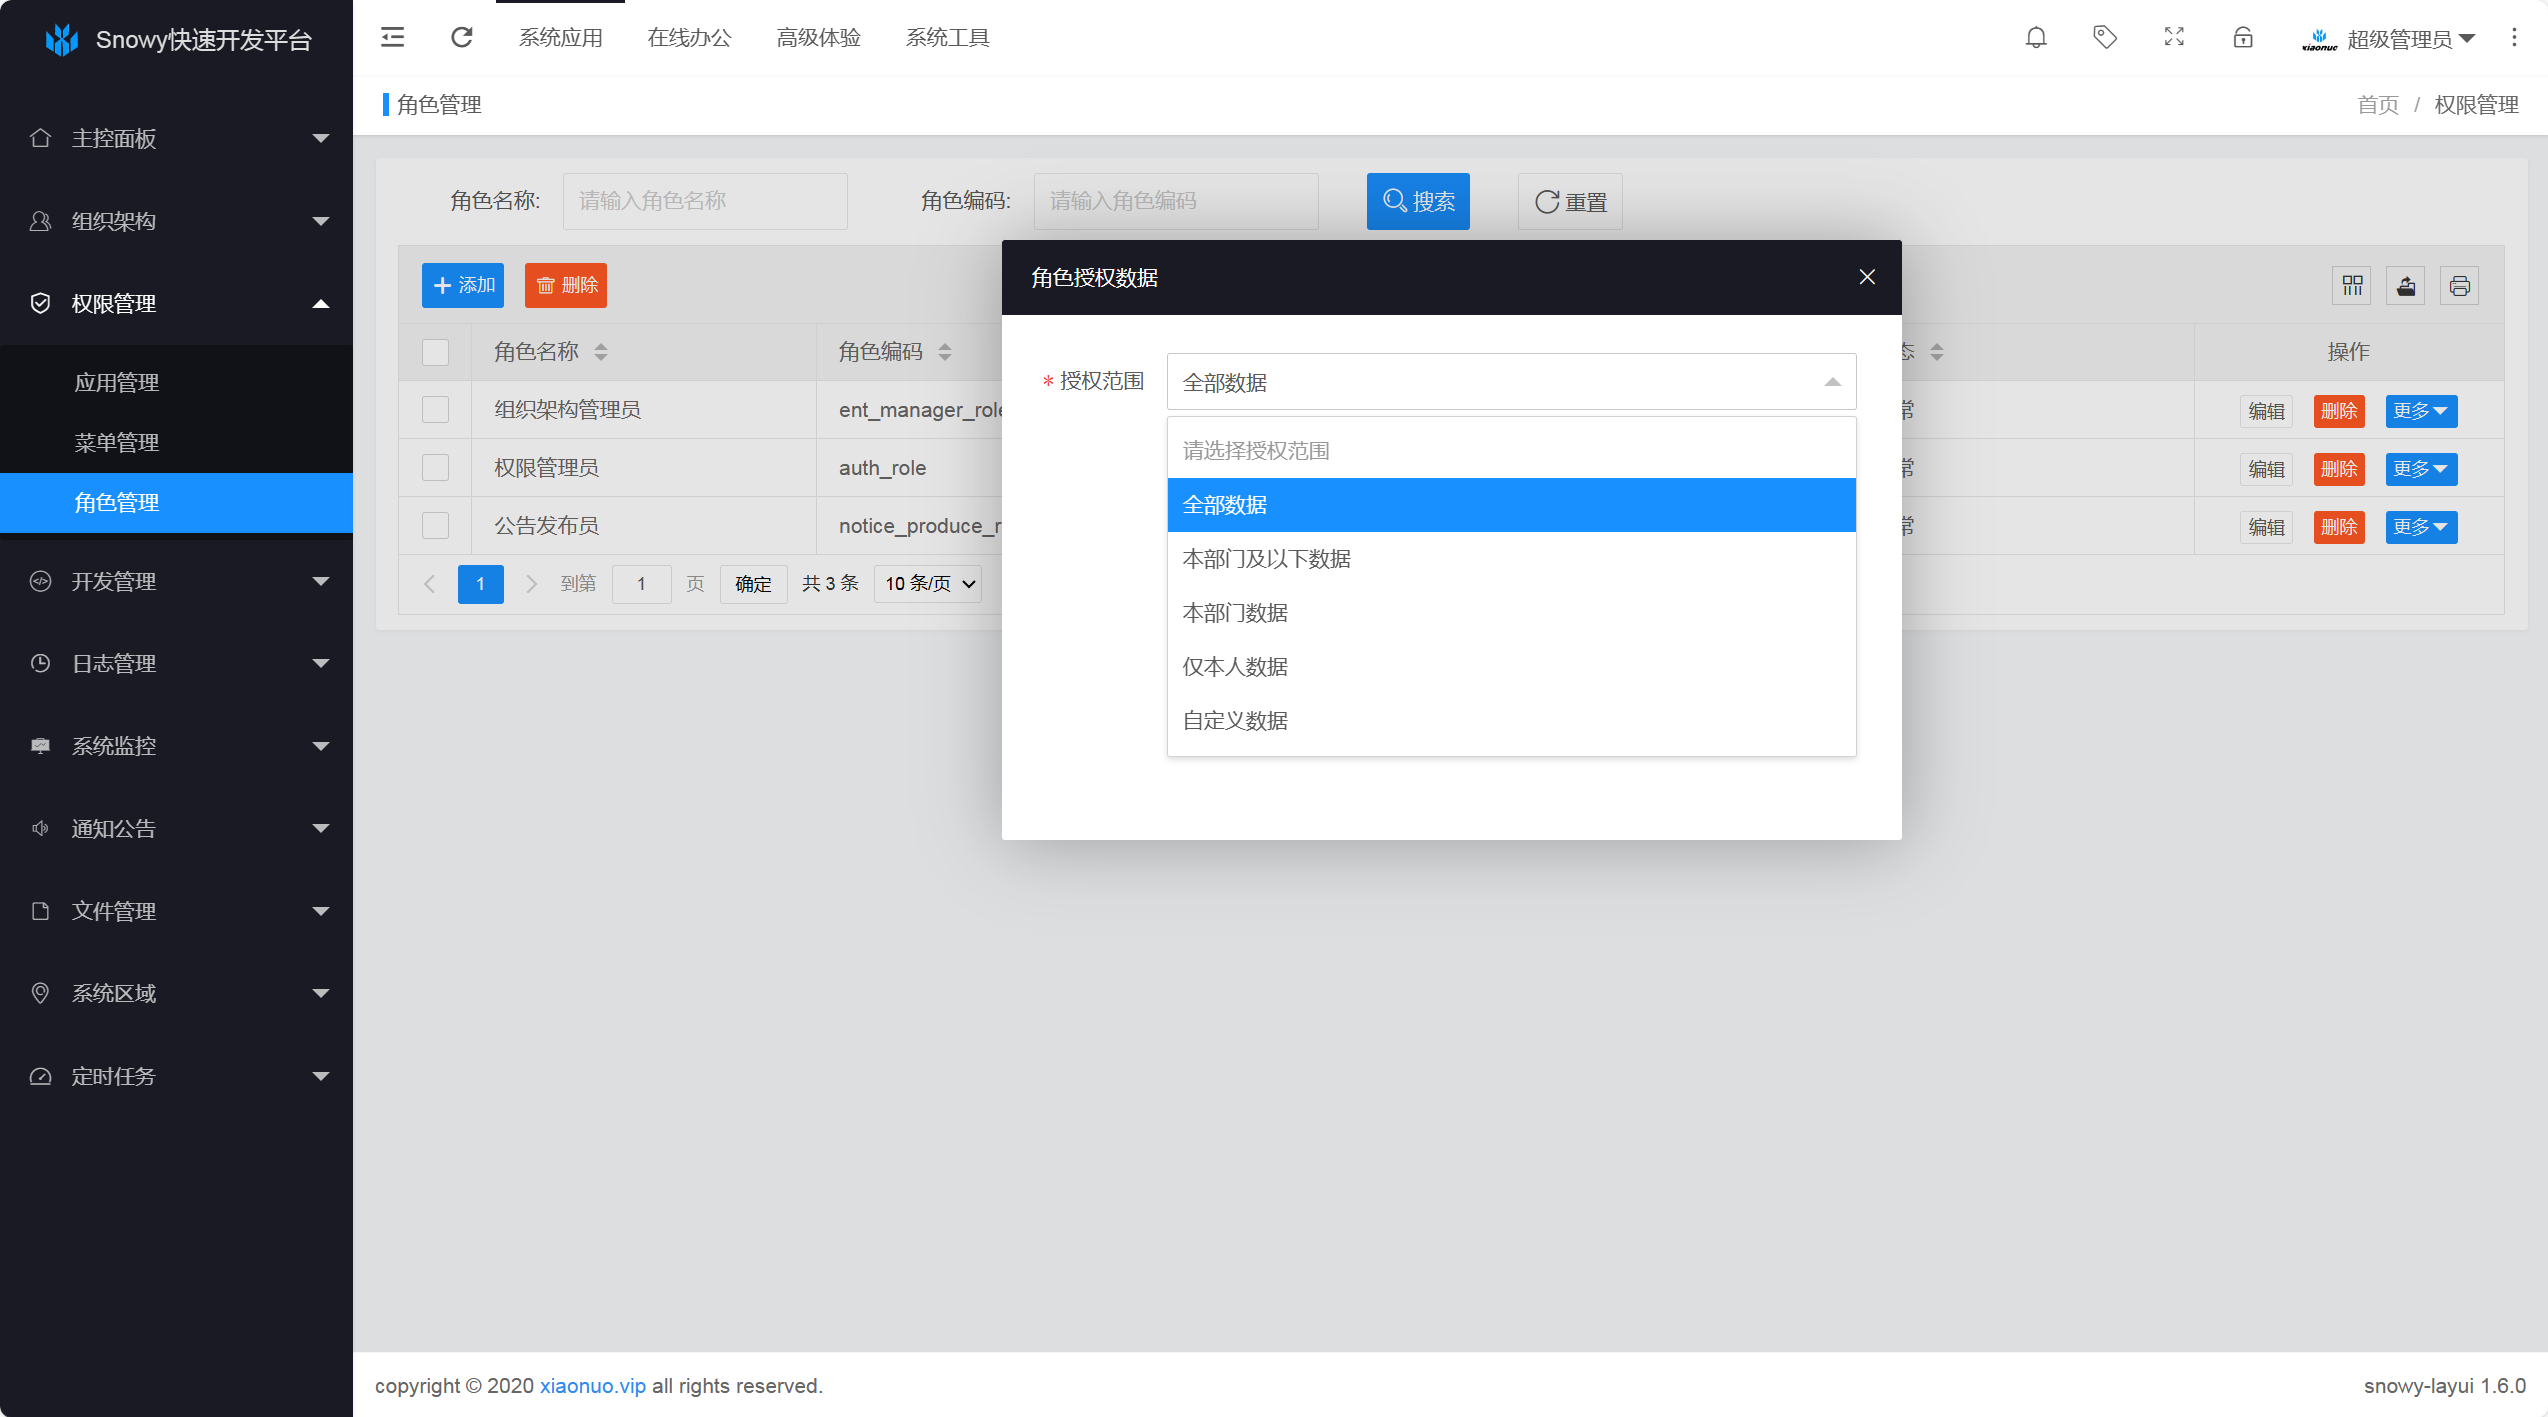The height and width of the screenshot is (1417, 2548).
Task: Open the 在线办公 top tab
Action: [x=689, y=38]
